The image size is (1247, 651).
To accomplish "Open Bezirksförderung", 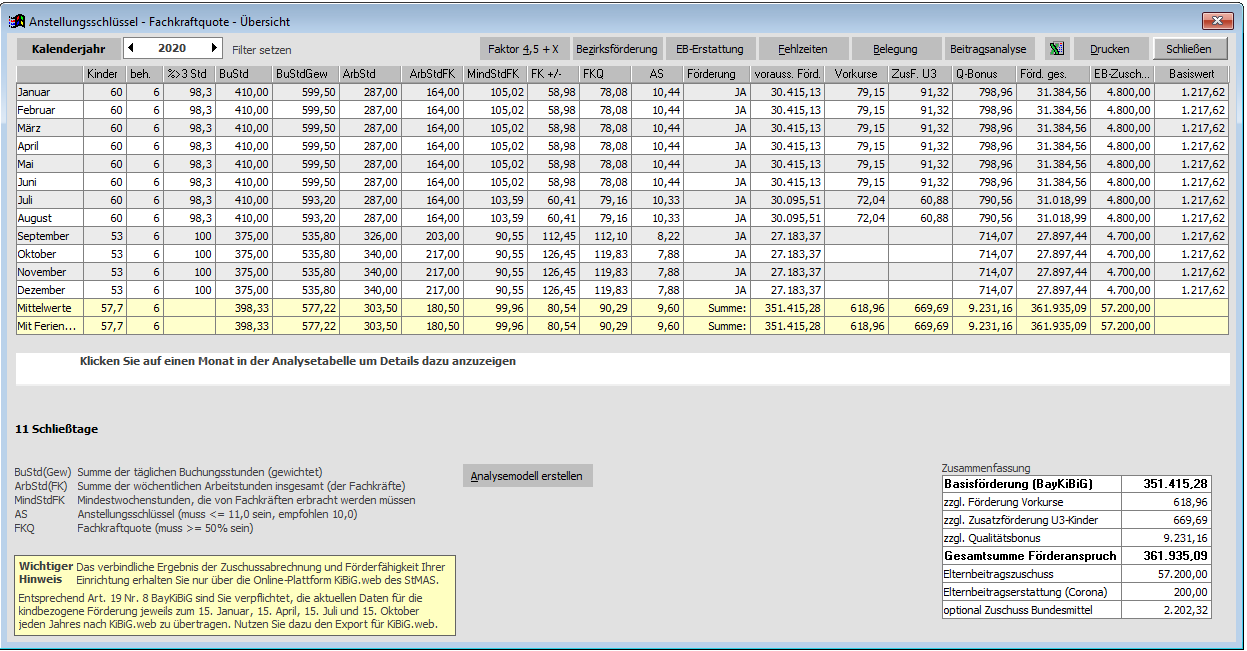I will coord(617,48).
